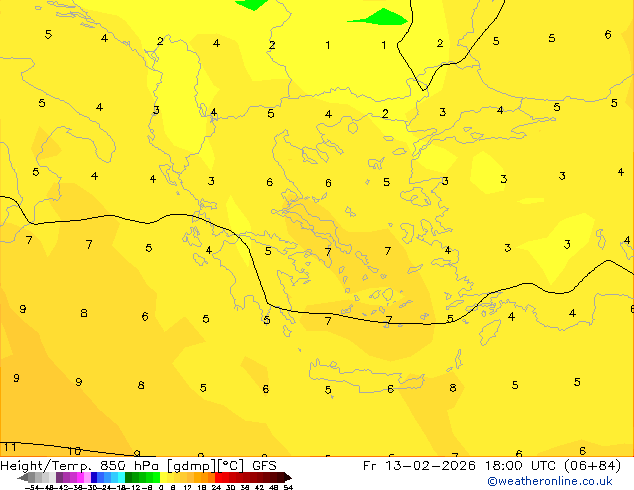
Task: Click the '[gdmp]' unit label
Action: point(192,467)
